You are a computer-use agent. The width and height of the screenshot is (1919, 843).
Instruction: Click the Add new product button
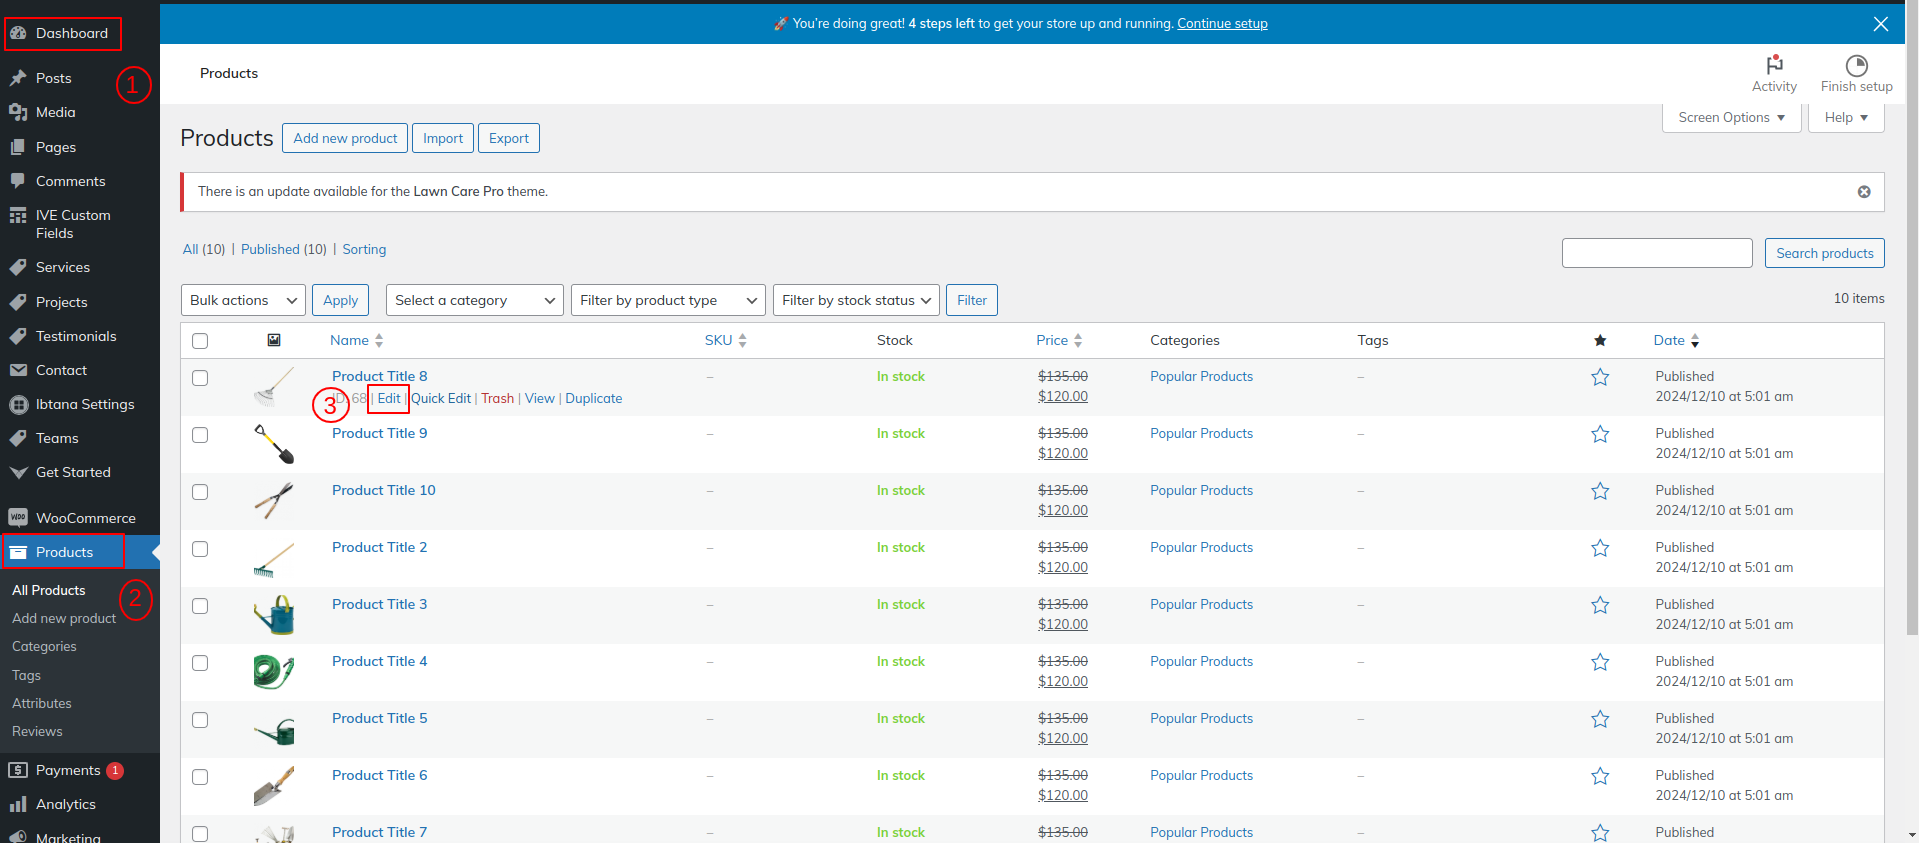point(345,138)
